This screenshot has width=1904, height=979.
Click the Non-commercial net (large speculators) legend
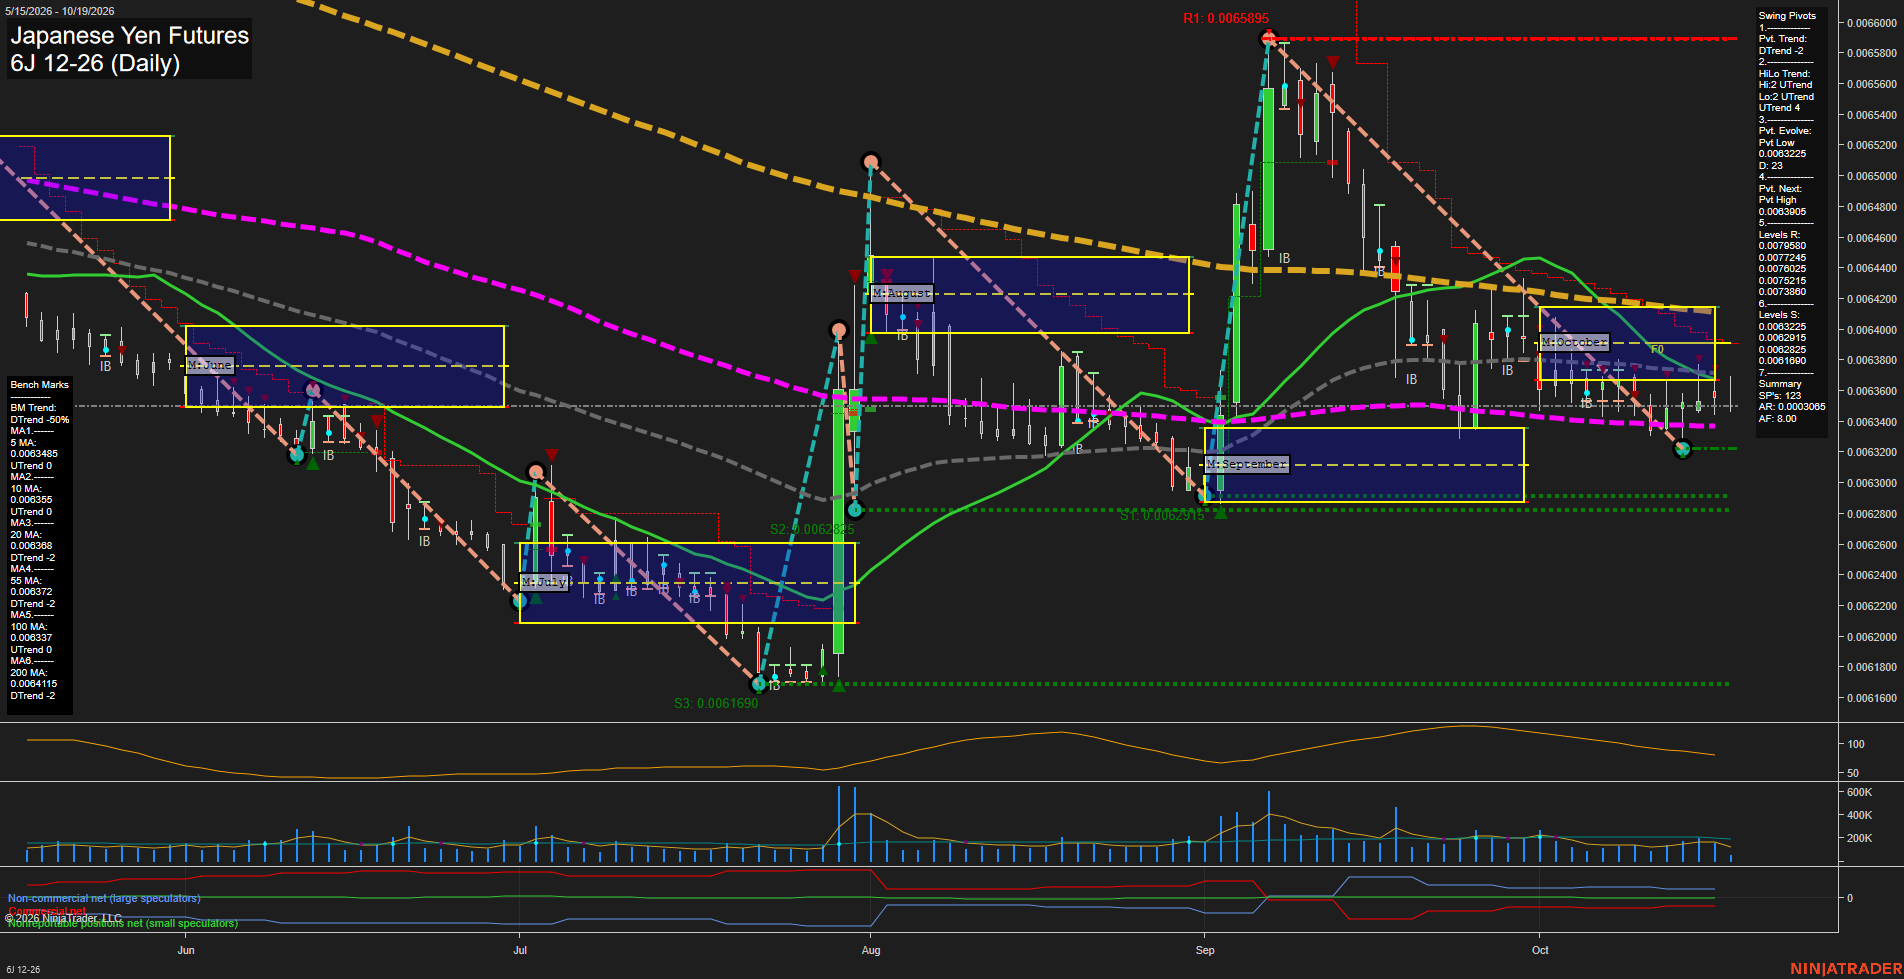[104, 898]
